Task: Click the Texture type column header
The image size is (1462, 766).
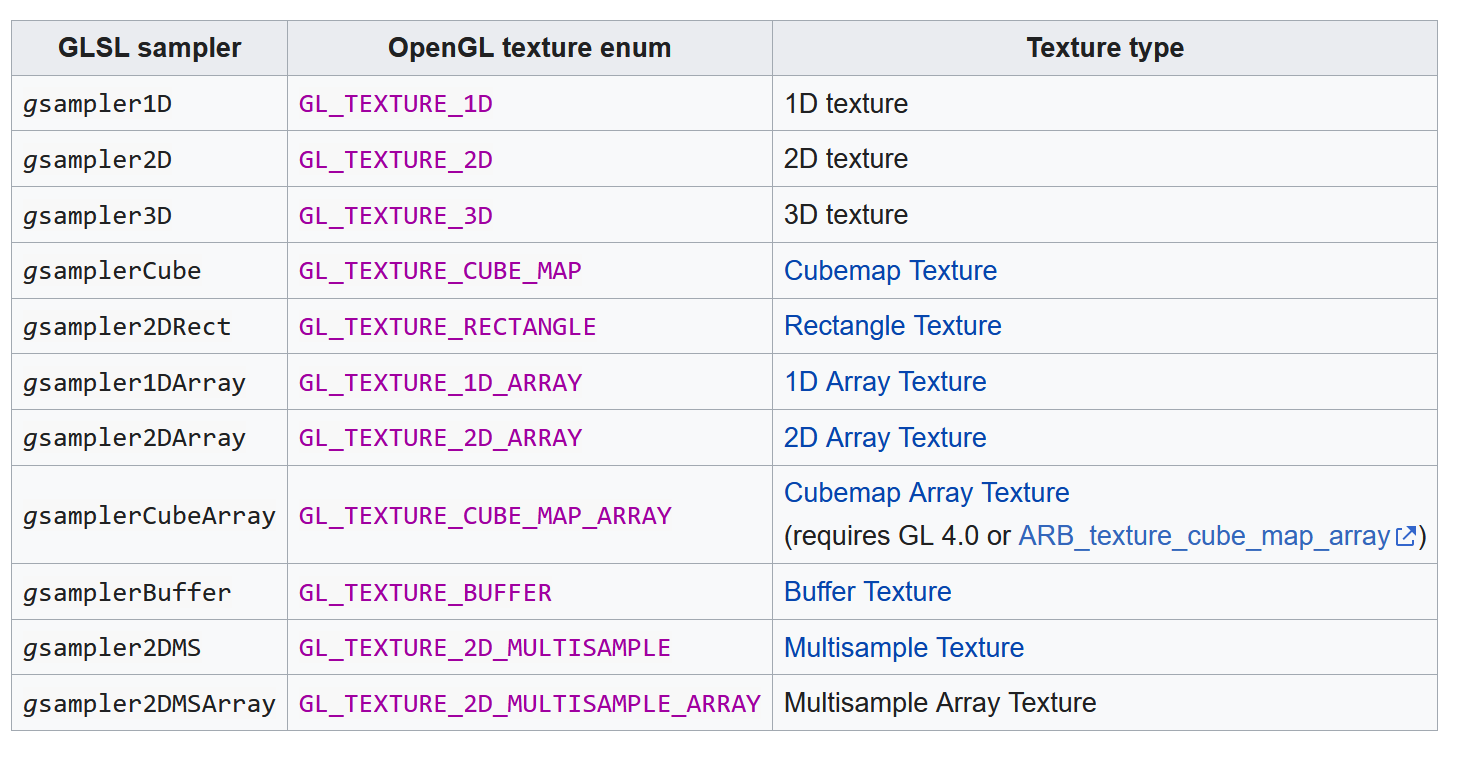Action: point(1104,48)
